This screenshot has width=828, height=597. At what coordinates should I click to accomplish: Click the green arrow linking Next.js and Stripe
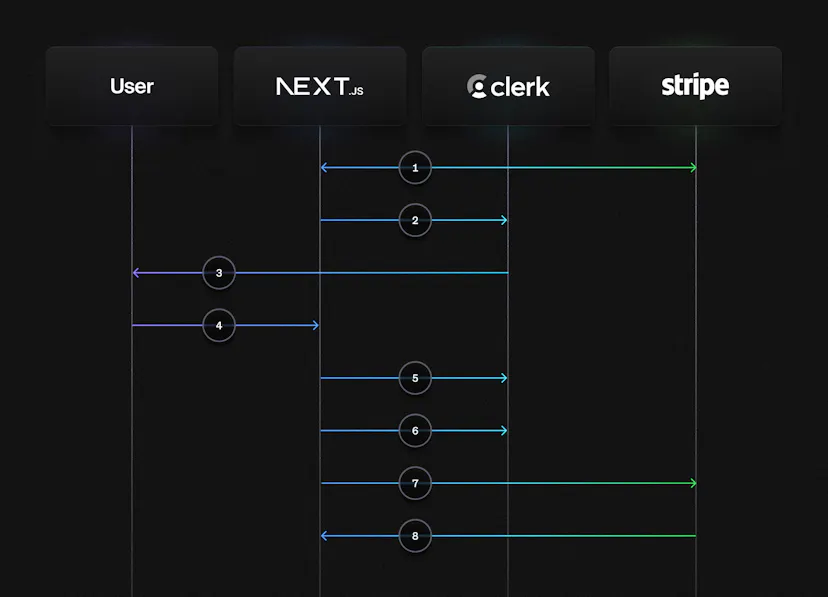(600, 168)
